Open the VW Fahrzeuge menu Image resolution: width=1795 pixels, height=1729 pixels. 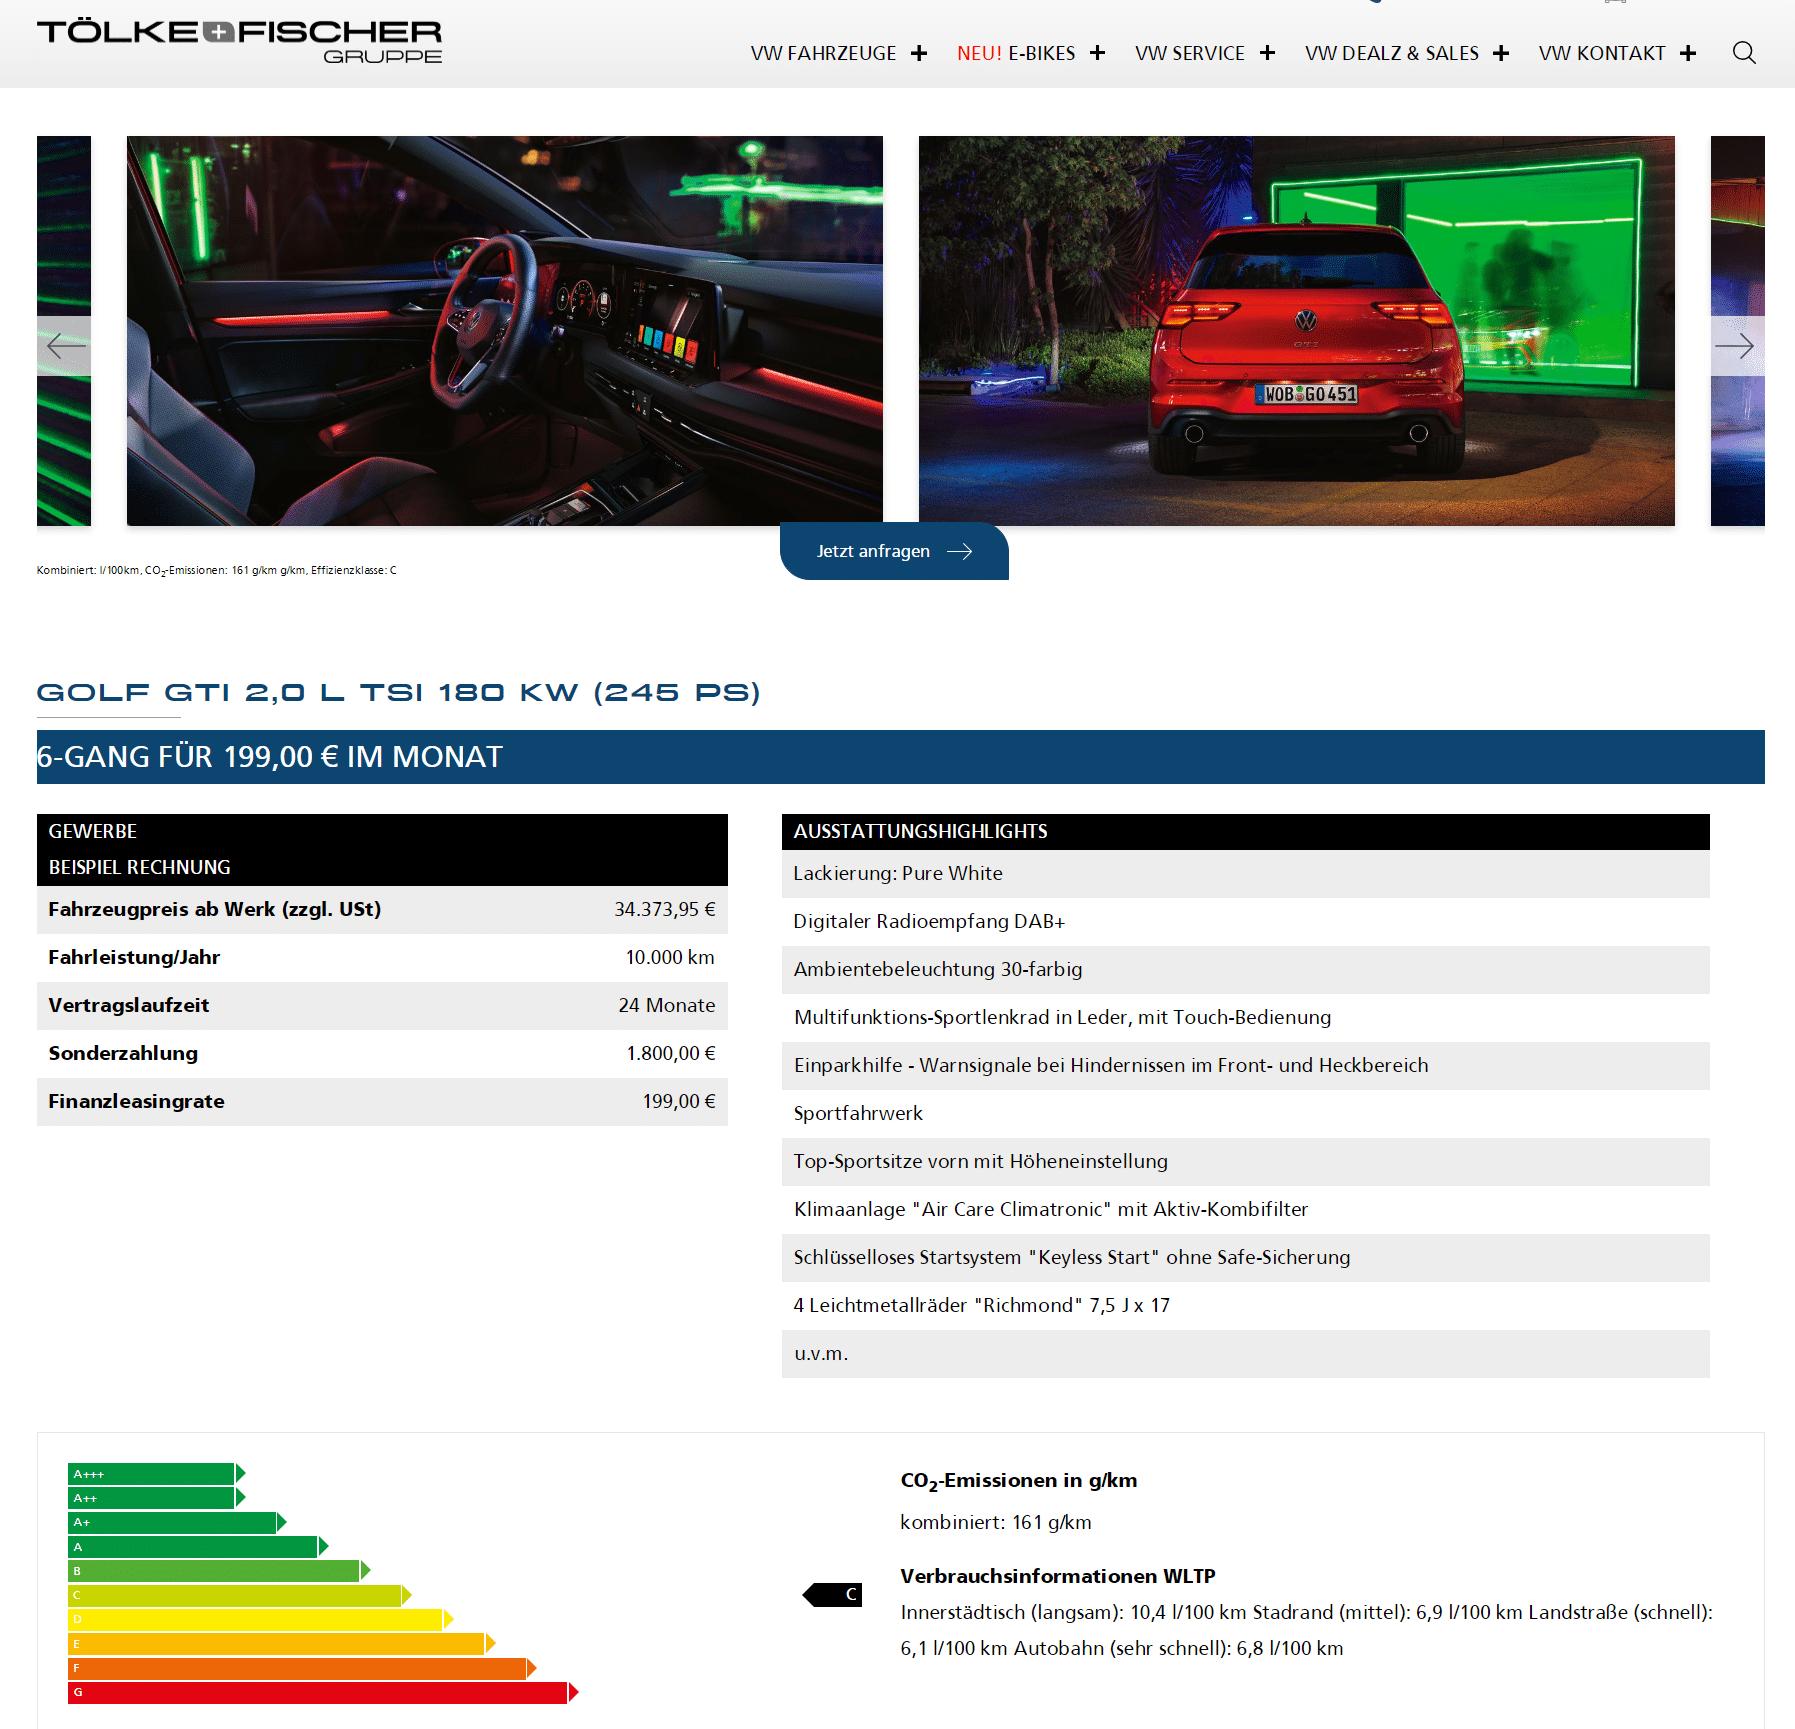tap(823, 53)
